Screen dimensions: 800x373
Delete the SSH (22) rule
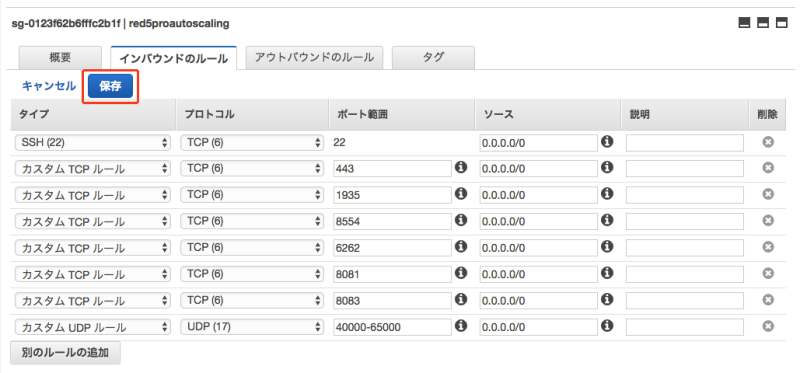click(x=768, y=142)
